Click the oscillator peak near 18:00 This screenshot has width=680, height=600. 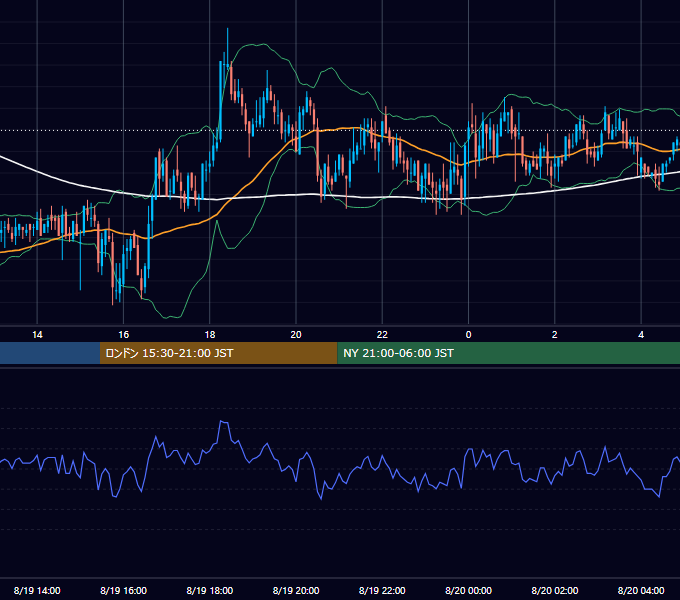tap(223, 422)
